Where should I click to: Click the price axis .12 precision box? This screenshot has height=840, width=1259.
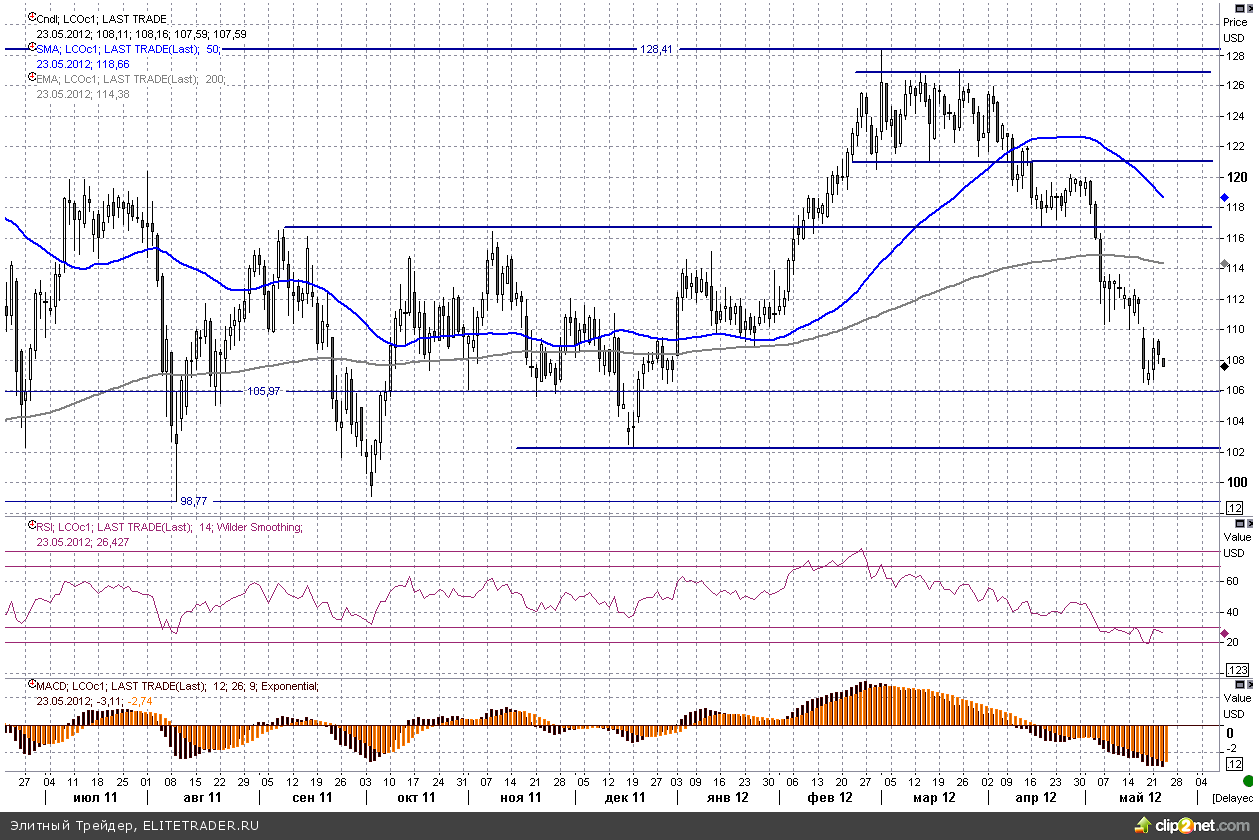[x=1234, y=510]
